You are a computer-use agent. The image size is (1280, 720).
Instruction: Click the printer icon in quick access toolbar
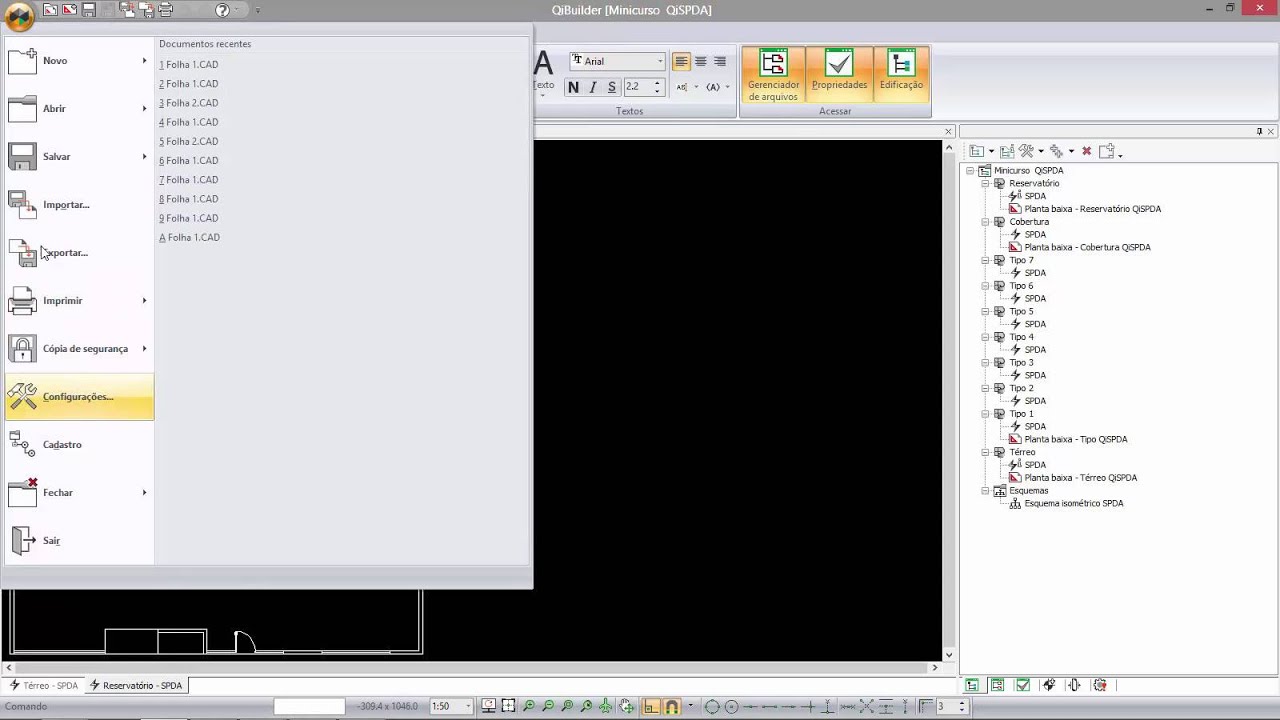[166, 10]
